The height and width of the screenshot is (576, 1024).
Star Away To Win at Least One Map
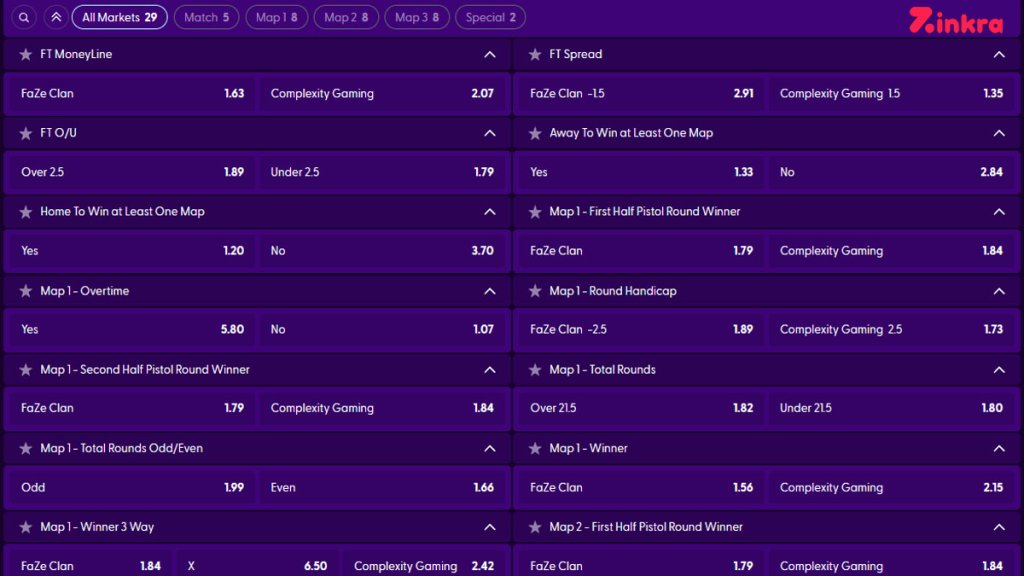click(535, 133)
